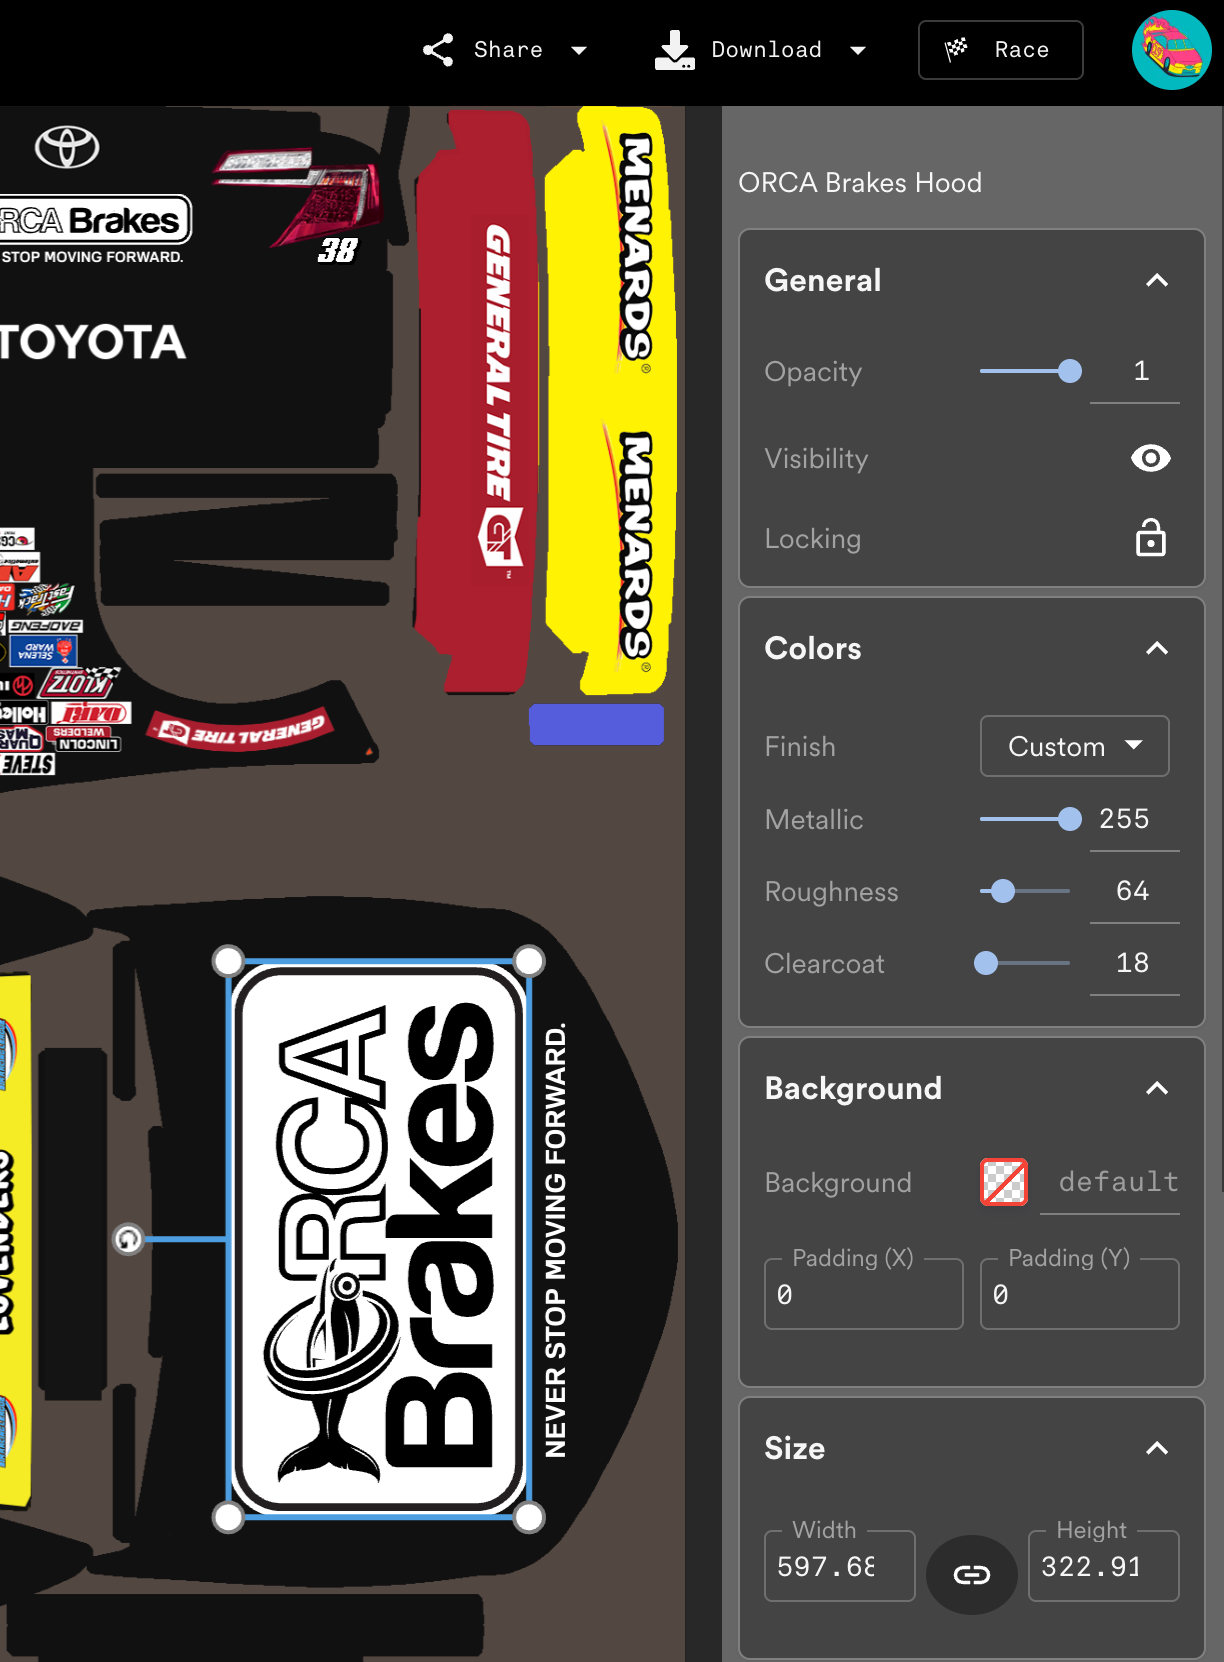Image resolution: width=1224 pixels, height=1662 pixels.
Task: Click the Padding (X) input field
Action: click(x=864, y=1294)
